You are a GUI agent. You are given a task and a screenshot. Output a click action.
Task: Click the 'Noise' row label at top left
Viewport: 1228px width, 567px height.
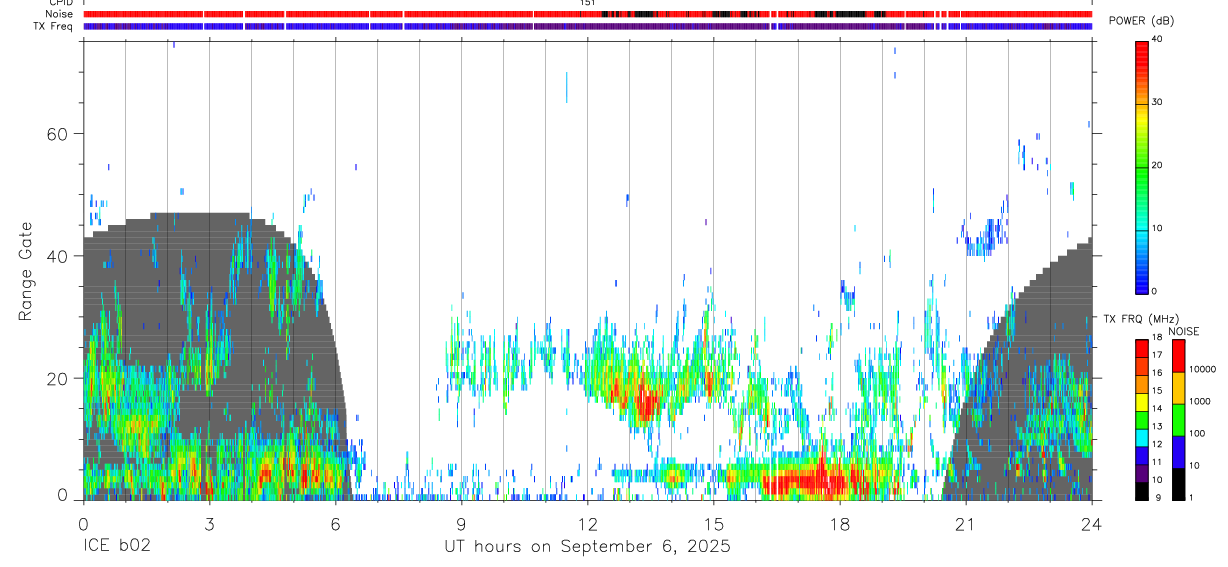(x=61, y=14)
